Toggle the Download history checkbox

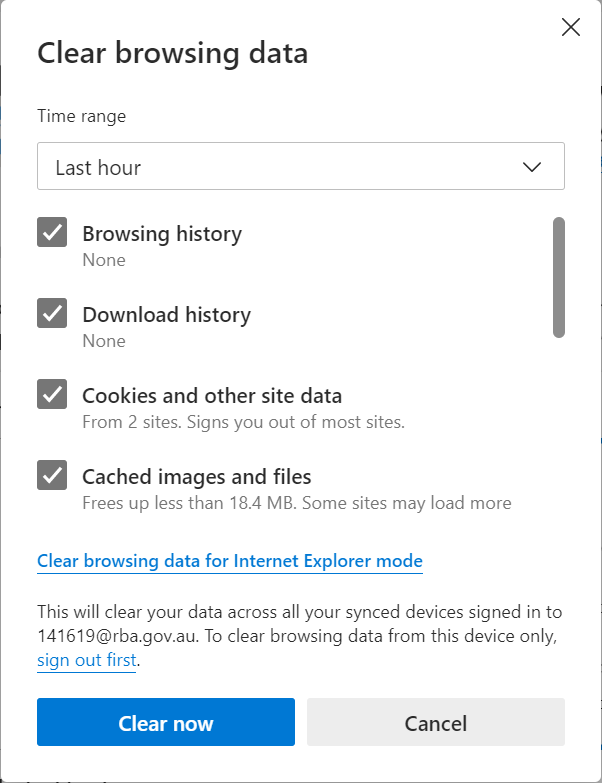tap(52, 313)
